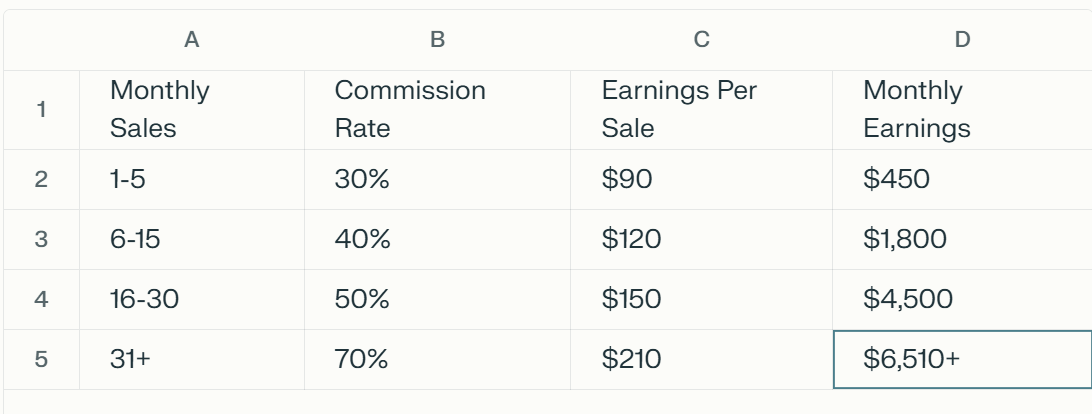
Task: Click the "Earnings Per Sale" cell
Action: 701,110
